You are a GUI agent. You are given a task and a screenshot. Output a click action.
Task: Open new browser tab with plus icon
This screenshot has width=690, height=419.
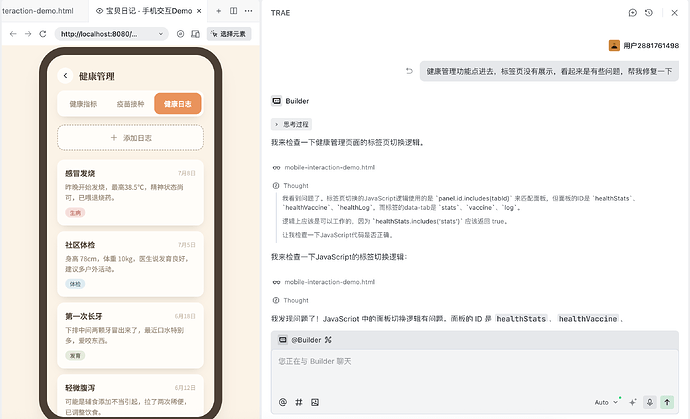[x=218, y=11]
